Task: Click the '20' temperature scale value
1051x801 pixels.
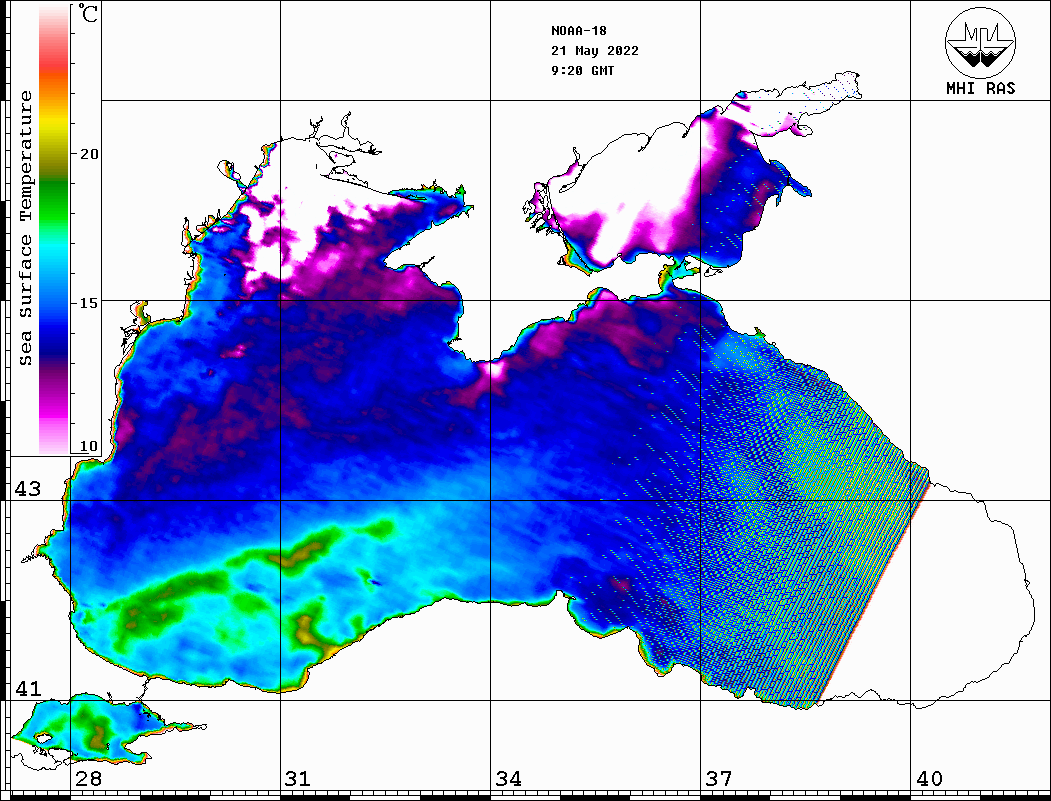Action: [88, 154]
